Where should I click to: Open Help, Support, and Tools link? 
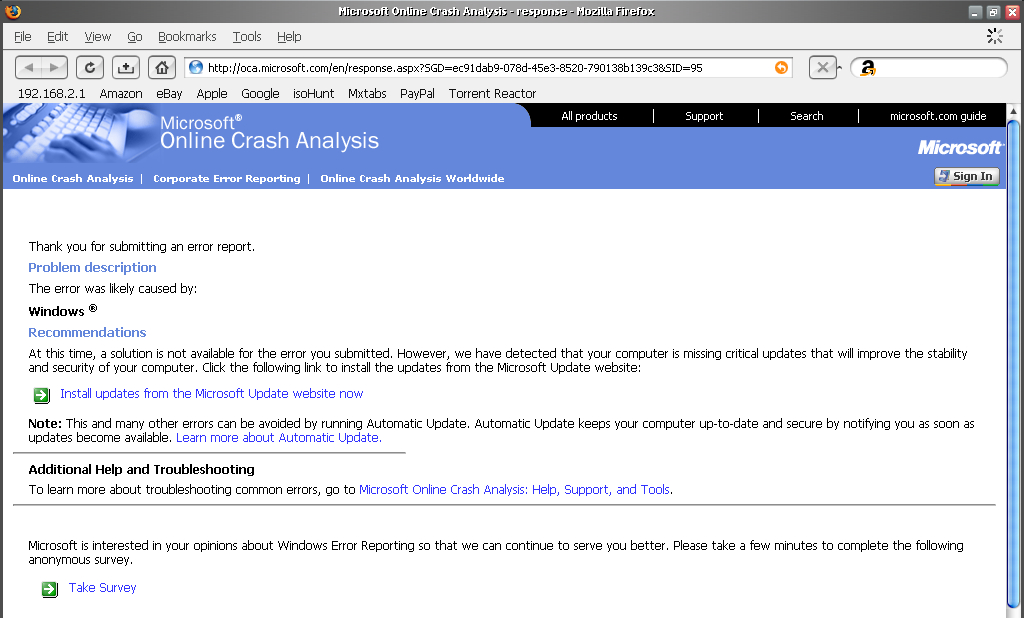515,489
